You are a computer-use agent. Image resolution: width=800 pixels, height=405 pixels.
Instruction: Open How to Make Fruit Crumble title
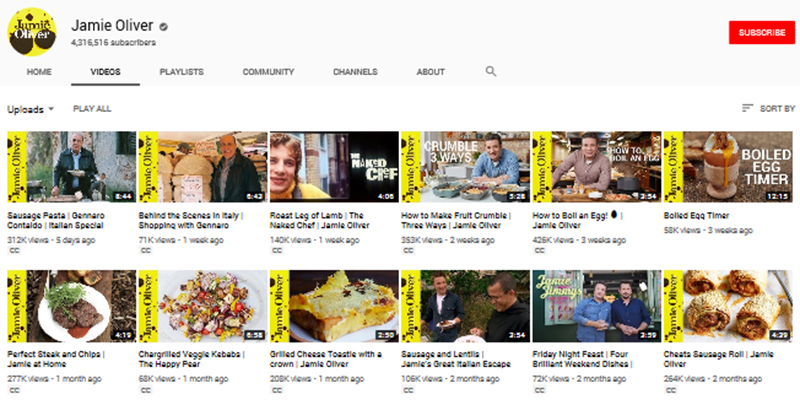click(456, 220)
